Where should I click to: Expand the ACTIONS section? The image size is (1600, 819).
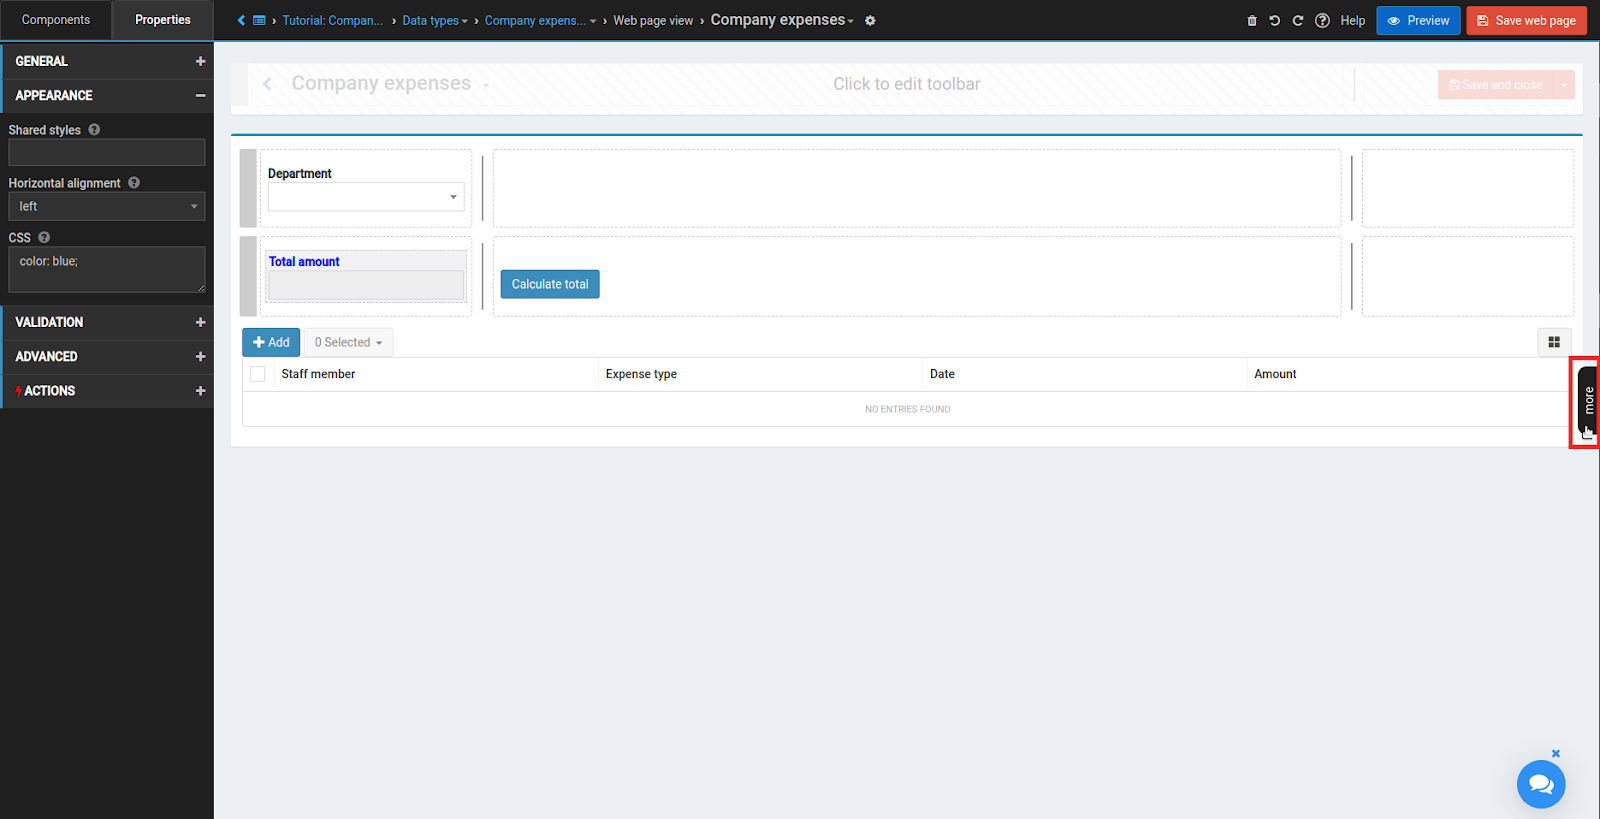tap(200, 390)
